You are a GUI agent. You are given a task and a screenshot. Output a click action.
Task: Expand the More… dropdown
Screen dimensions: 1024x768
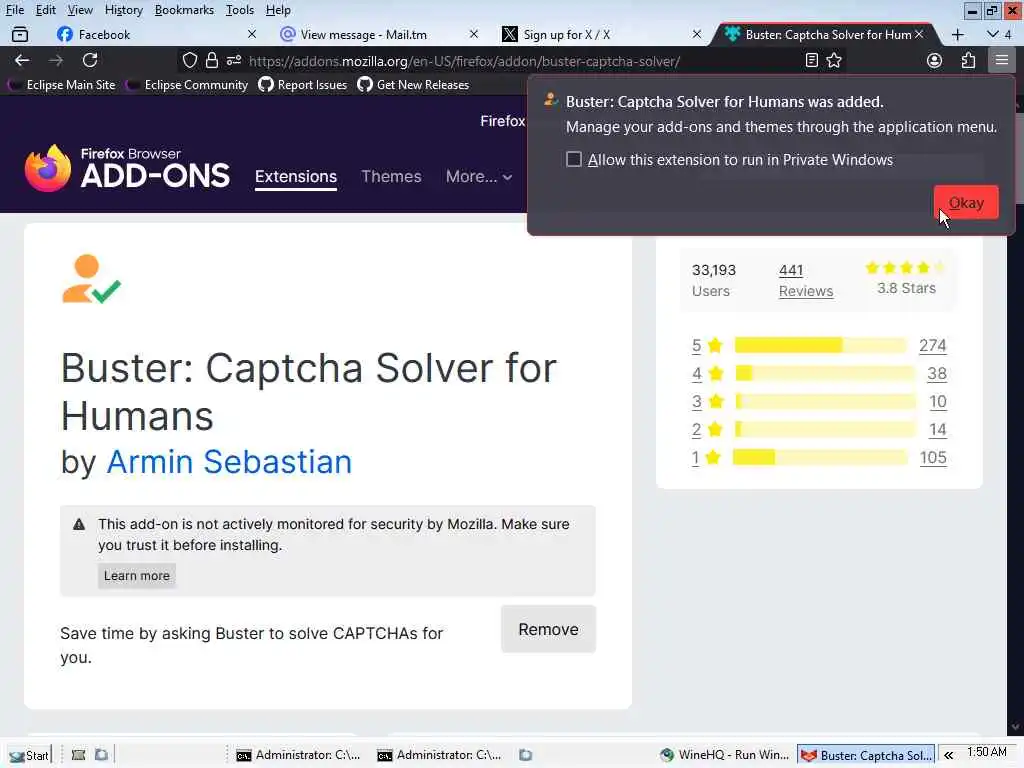click(x=479, y=176)
